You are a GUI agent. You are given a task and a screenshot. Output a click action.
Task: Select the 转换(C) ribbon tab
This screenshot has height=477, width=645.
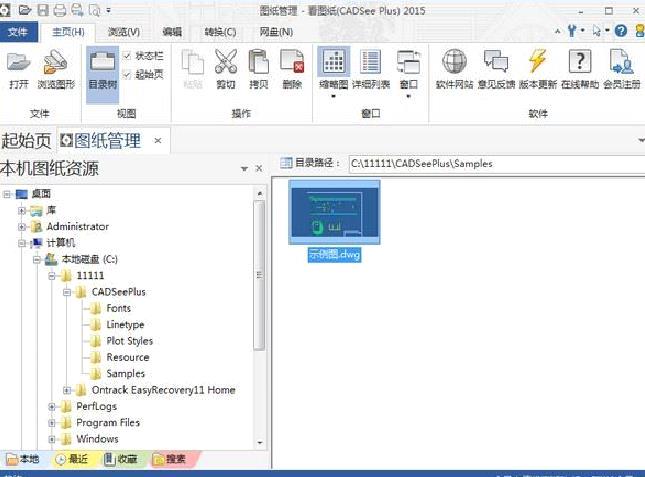pyautogui.click(x=220, y=32)
